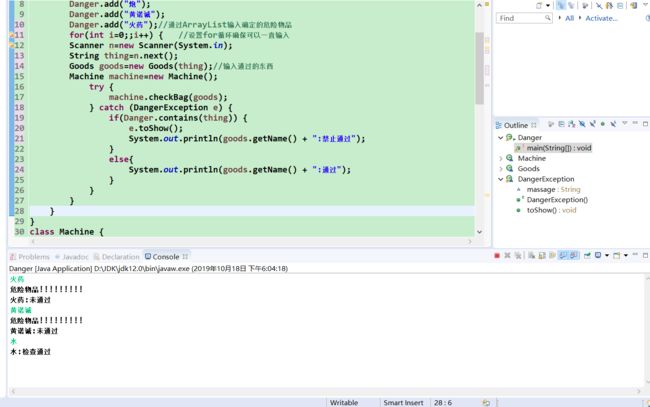Click the Clear Console icon

531,255
